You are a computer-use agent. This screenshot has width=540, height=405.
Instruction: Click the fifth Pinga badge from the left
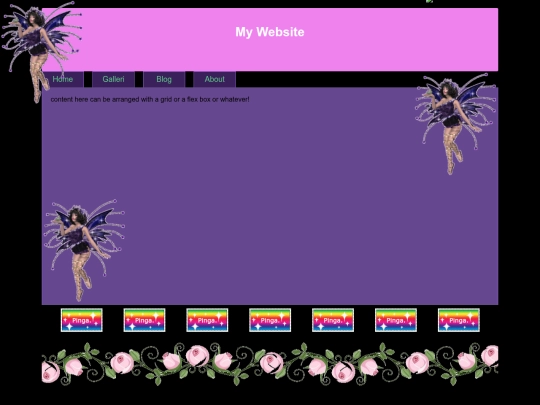tap(333, 320)
